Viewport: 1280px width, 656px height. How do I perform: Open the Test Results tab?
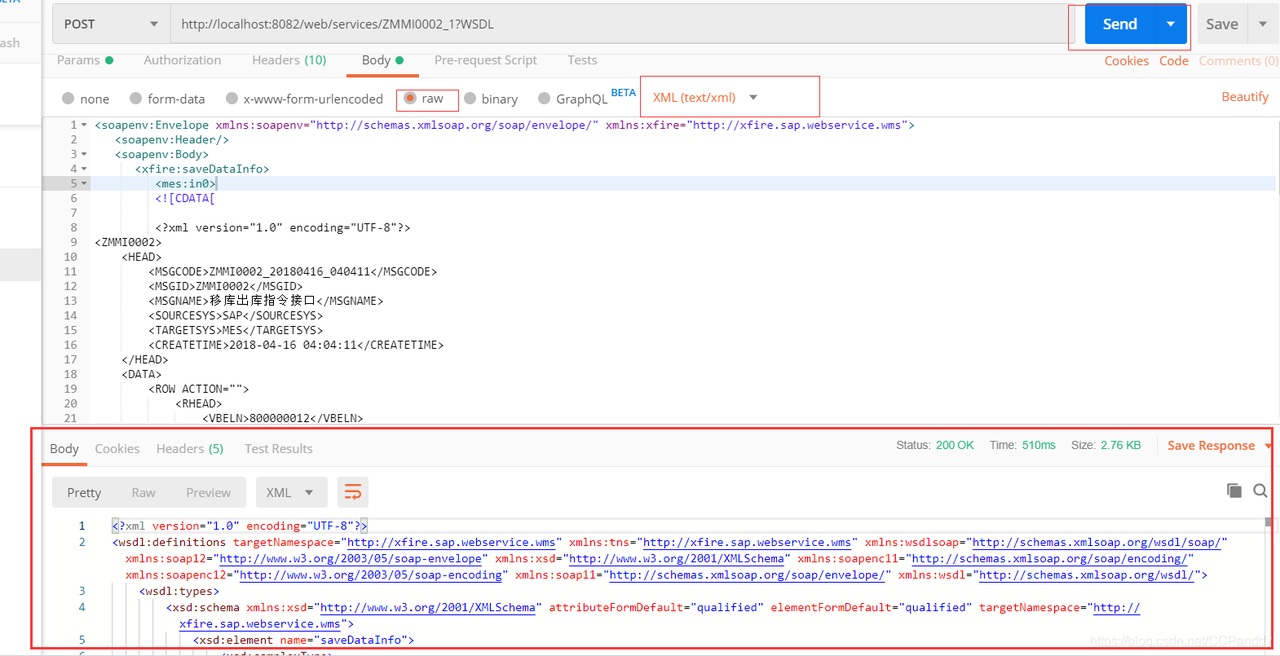click(x=278, y=448)
